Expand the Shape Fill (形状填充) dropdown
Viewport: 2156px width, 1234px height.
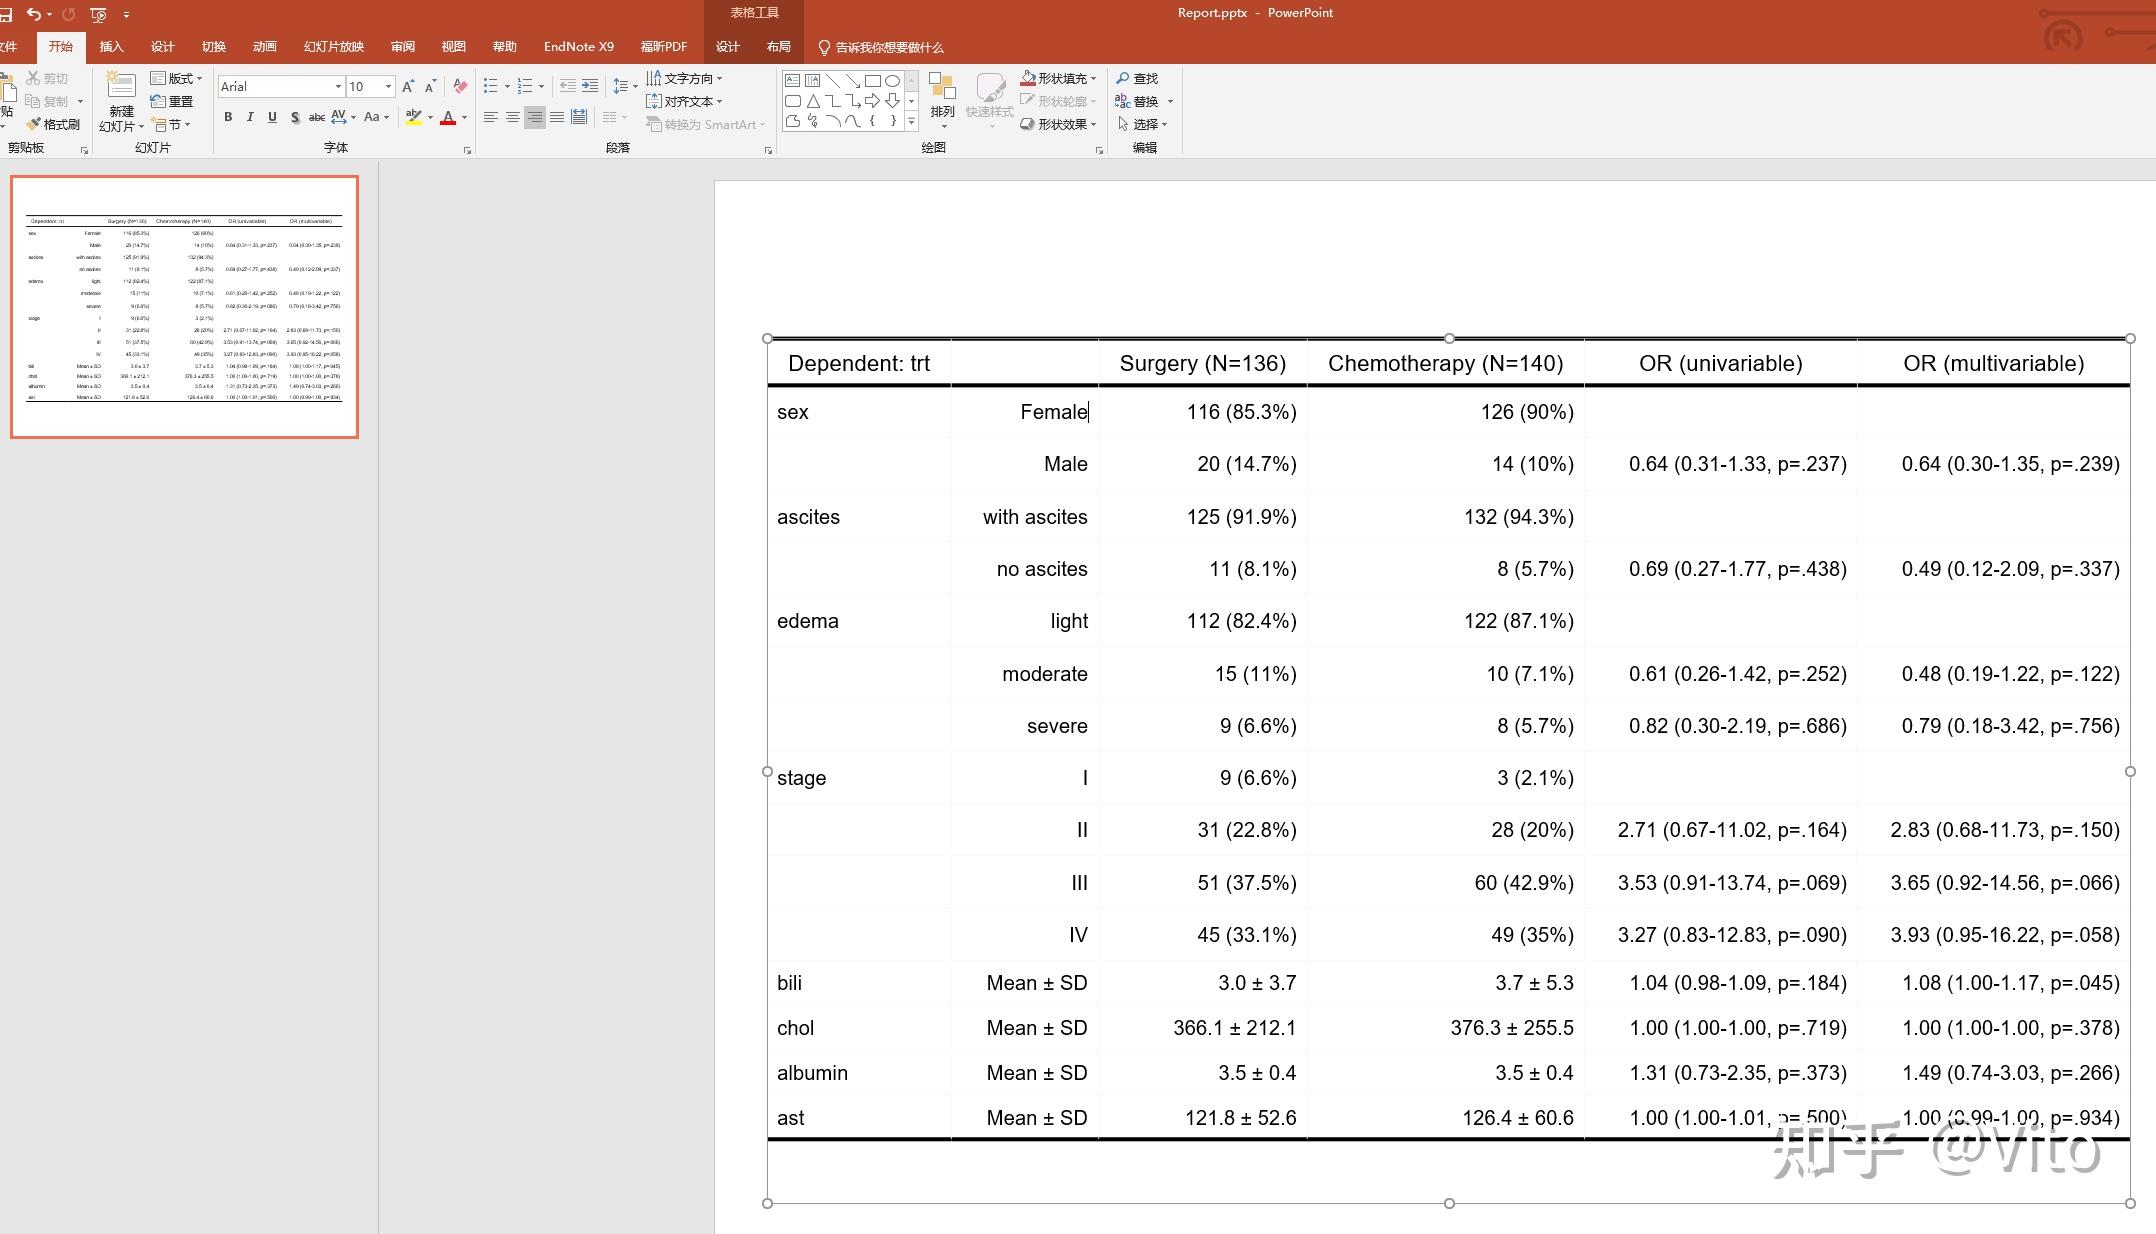pyautogui.click(x=1093, y=78)
